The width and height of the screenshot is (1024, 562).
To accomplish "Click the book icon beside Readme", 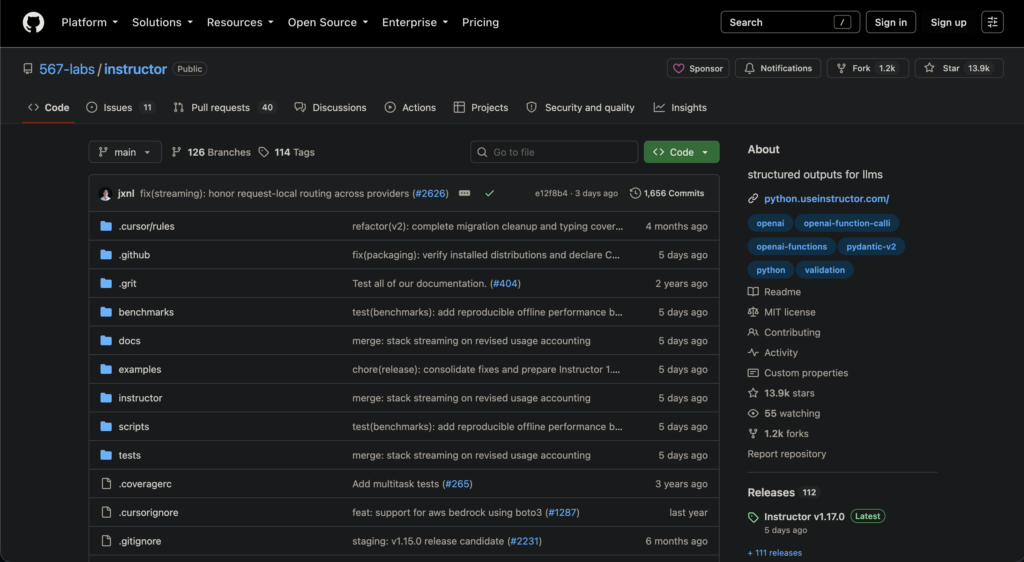I will point(753,292).
